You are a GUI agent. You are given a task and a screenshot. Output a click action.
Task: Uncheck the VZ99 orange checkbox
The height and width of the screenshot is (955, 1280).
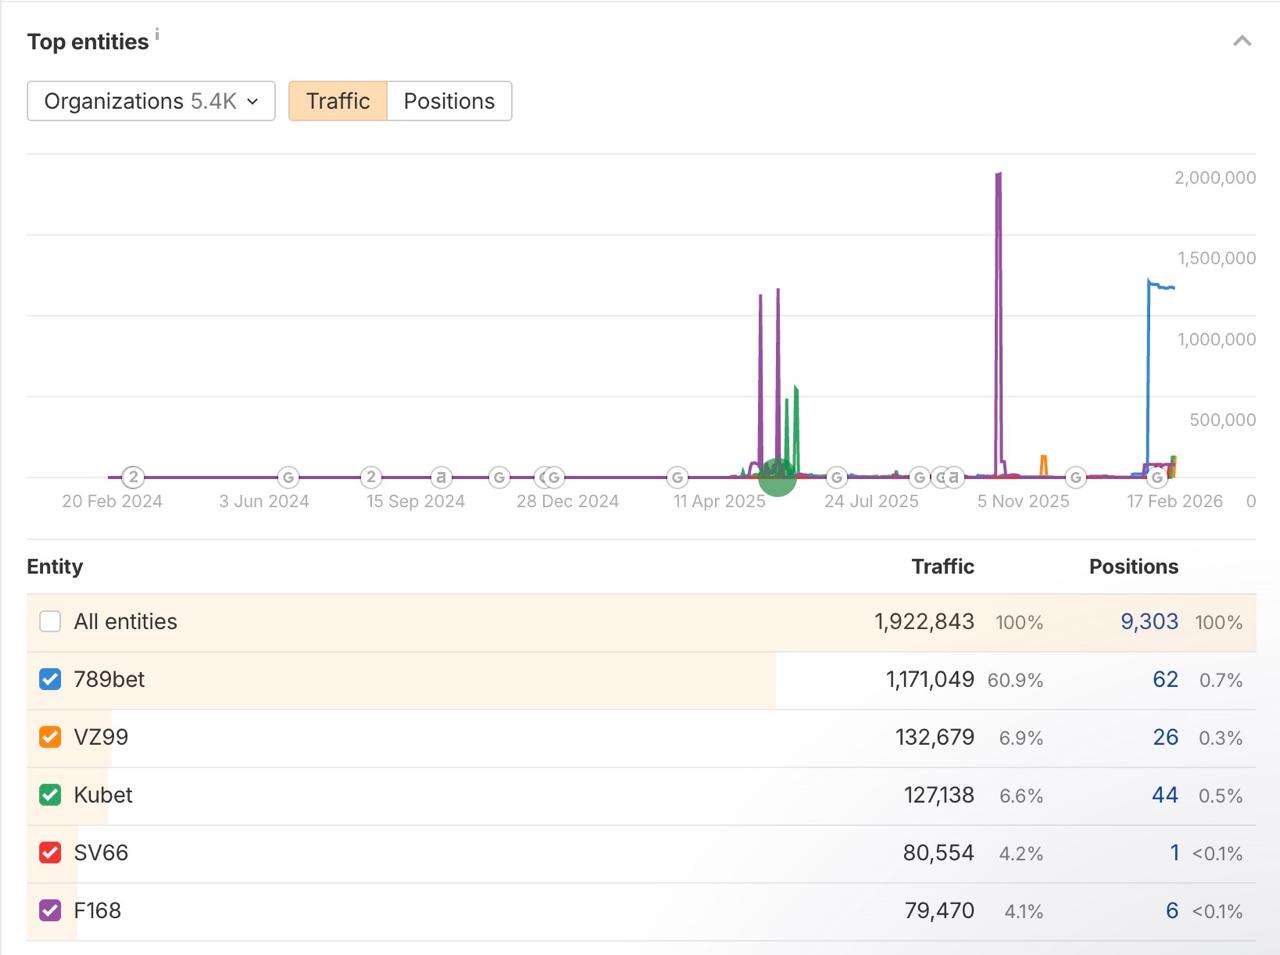[x=50, y=738]
